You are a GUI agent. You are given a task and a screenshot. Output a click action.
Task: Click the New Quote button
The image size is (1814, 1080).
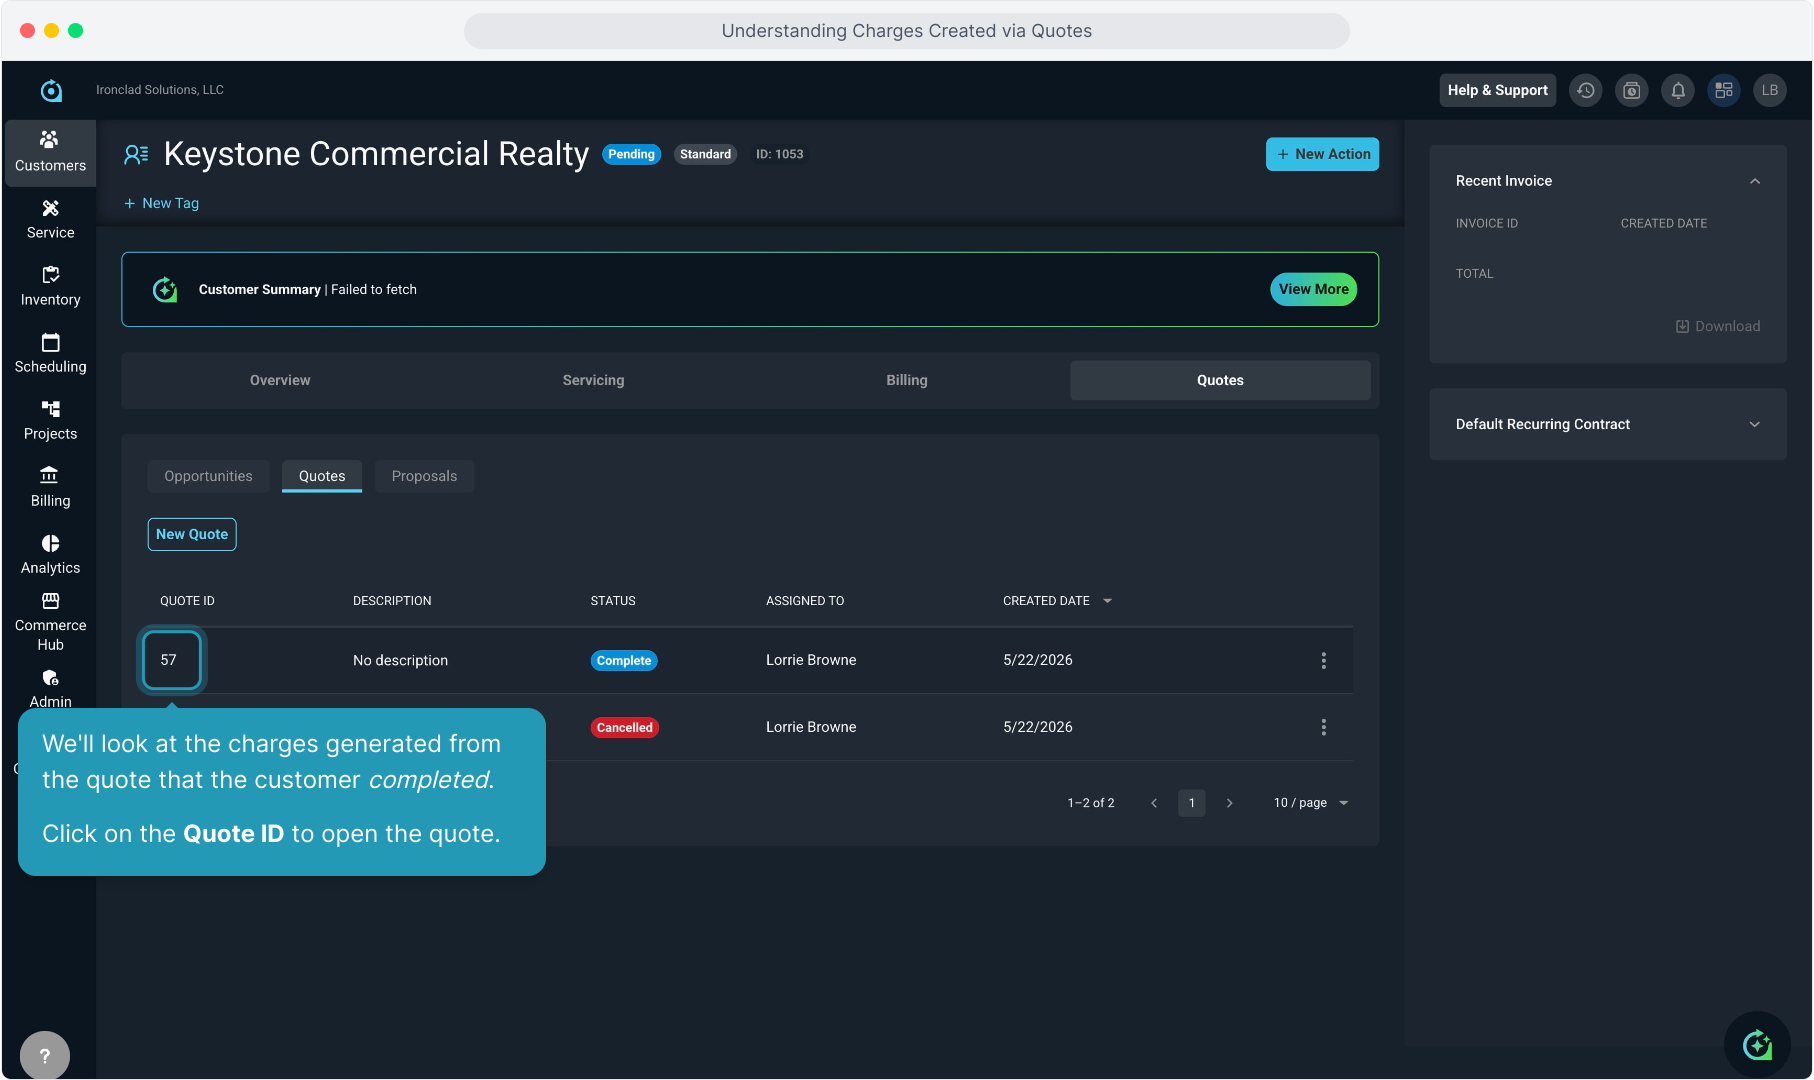[x=192, y=534]
